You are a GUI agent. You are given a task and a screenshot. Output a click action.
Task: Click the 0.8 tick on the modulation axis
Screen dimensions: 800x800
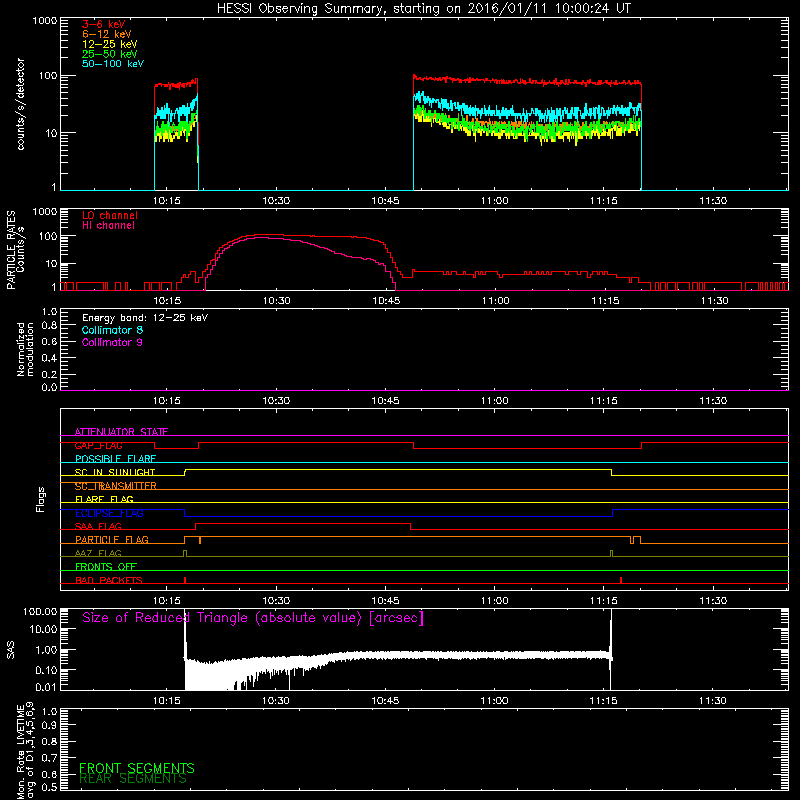point(49,326)
